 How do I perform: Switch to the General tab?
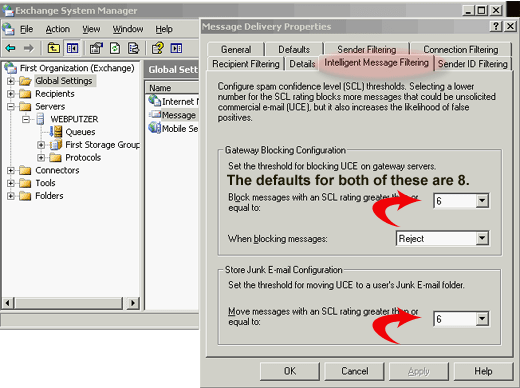pos(236,50)
